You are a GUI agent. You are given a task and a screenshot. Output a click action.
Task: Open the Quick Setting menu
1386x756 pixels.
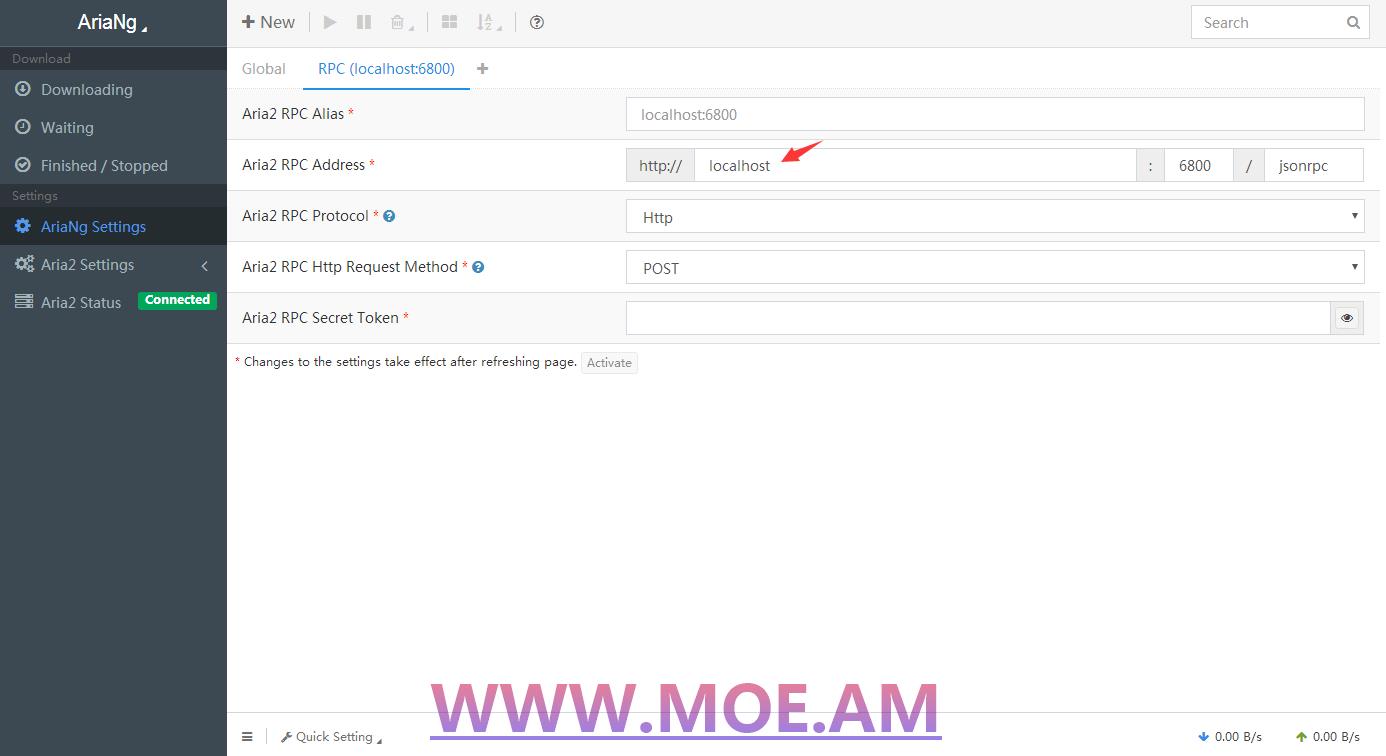[x=332, y=737]
